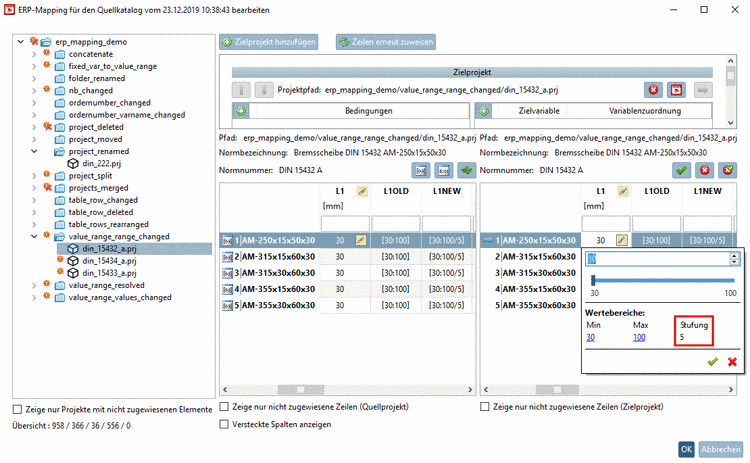Click the Abbrechen button
Viewport: 750px width, 463px height.
click(x=721, y=449)
